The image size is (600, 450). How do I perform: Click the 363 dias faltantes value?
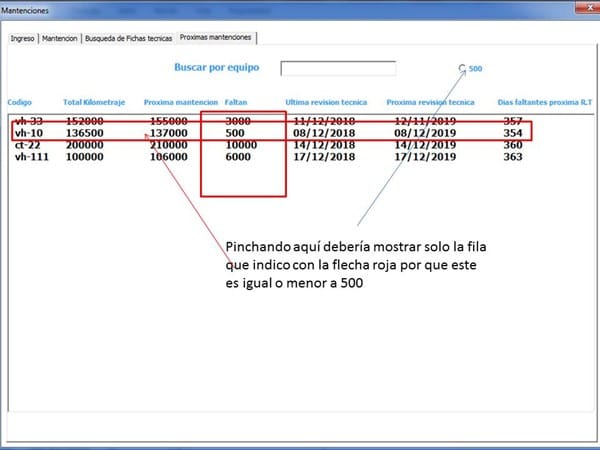[x=513, y=157]
